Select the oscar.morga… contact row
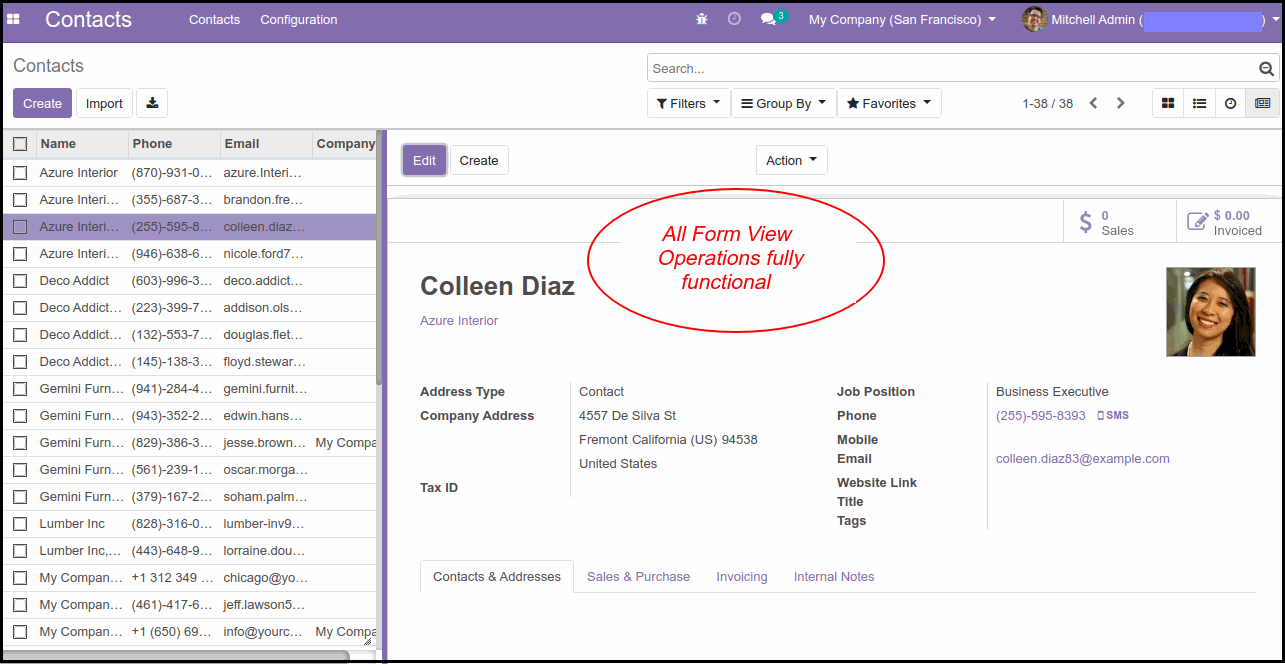This screenshot has height=664, width=1285. [190, 470]
